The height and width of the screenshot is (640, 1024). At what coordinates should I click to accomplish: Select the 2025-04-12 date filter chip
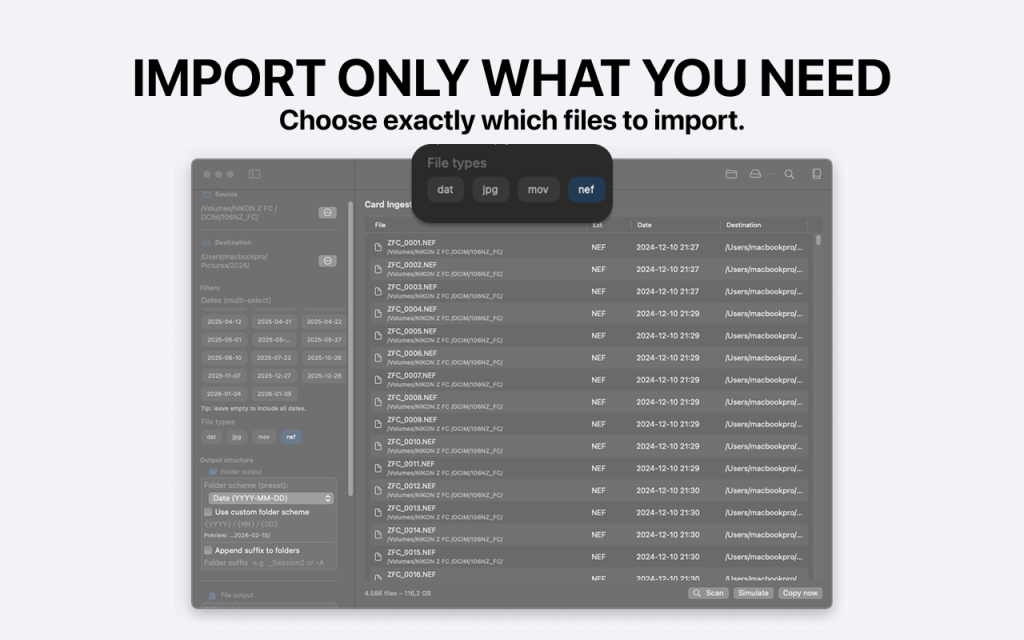pyautogui.click(x=224, y=322)
